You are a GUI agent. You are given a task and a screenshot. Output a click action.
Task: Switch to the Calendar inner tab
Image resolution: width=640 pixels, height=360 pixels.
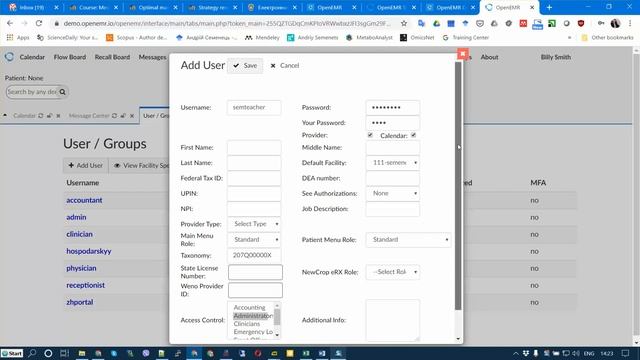click(x=24, y=116)
